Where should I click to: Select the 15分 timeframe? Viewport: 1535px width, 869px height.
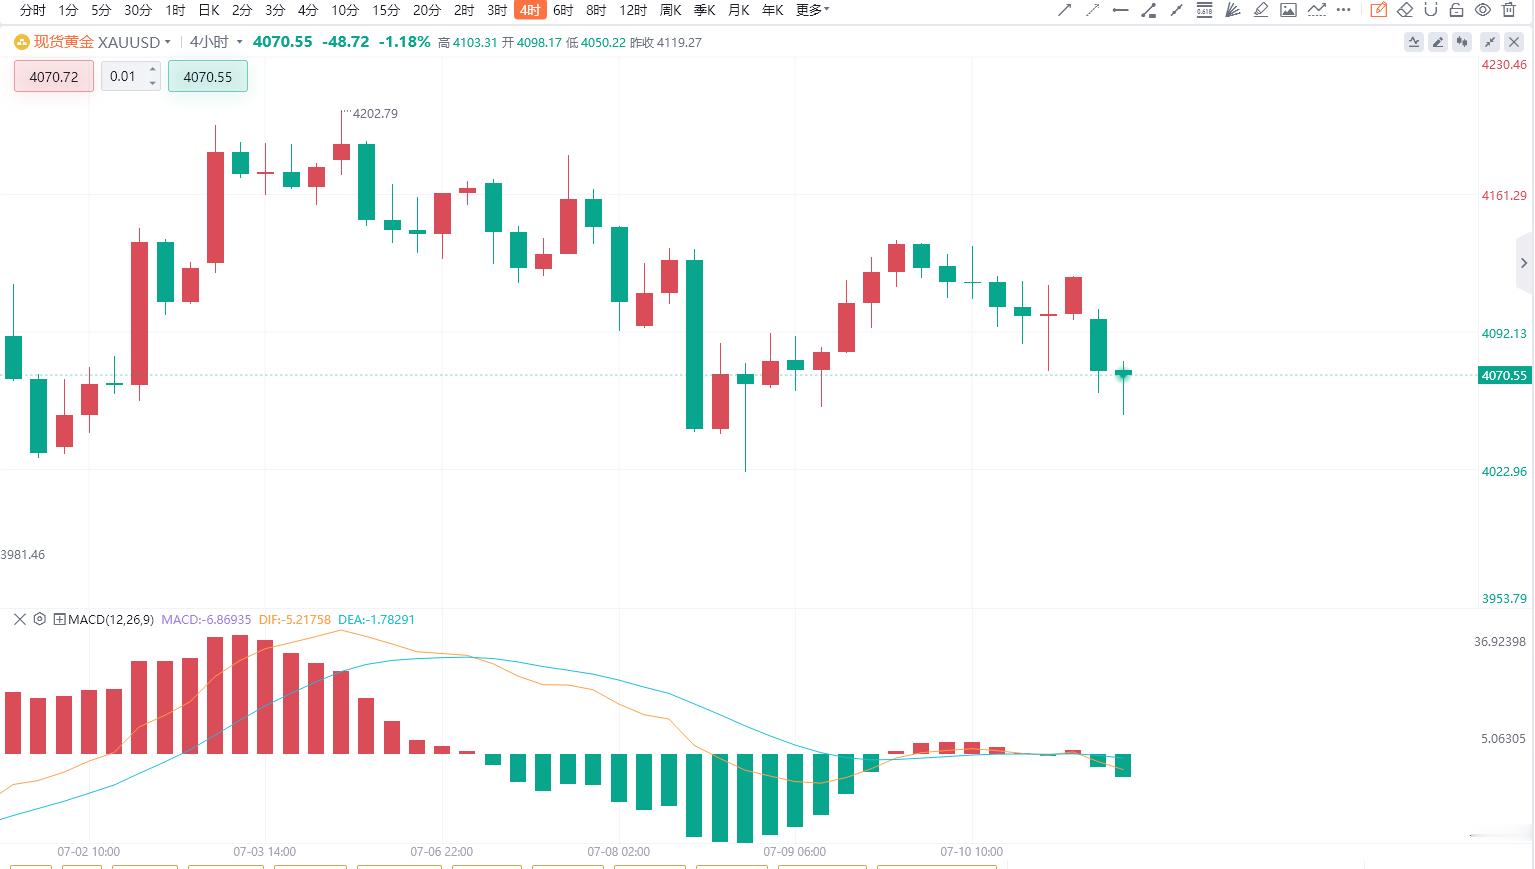(386, 10)
